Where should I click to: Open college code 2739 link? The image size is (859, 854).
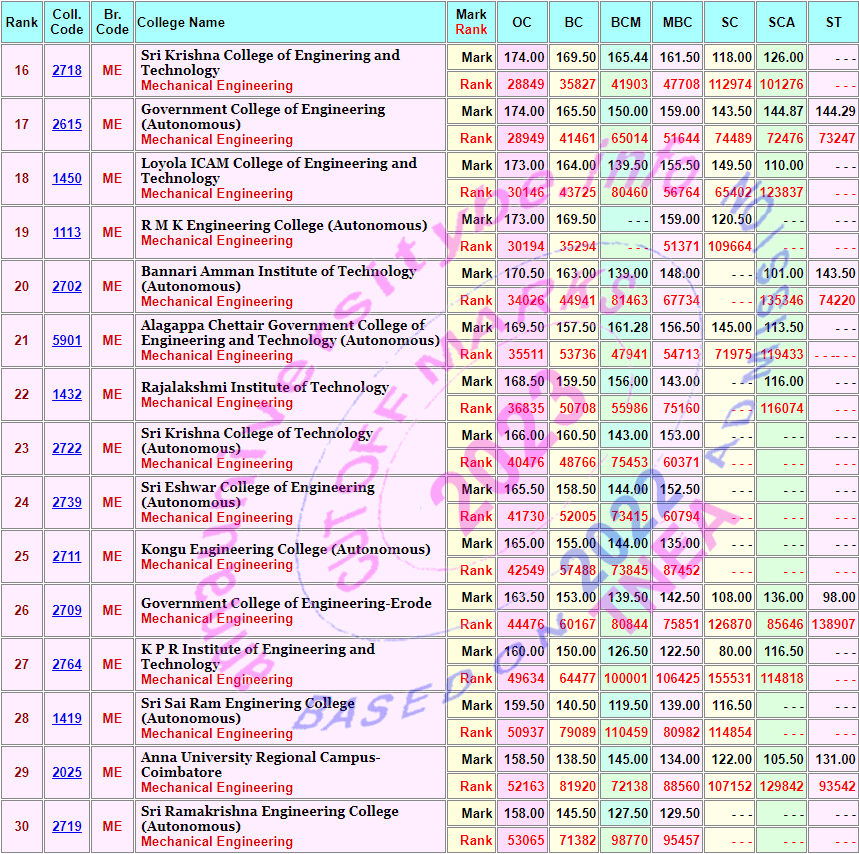pos(67,502)
